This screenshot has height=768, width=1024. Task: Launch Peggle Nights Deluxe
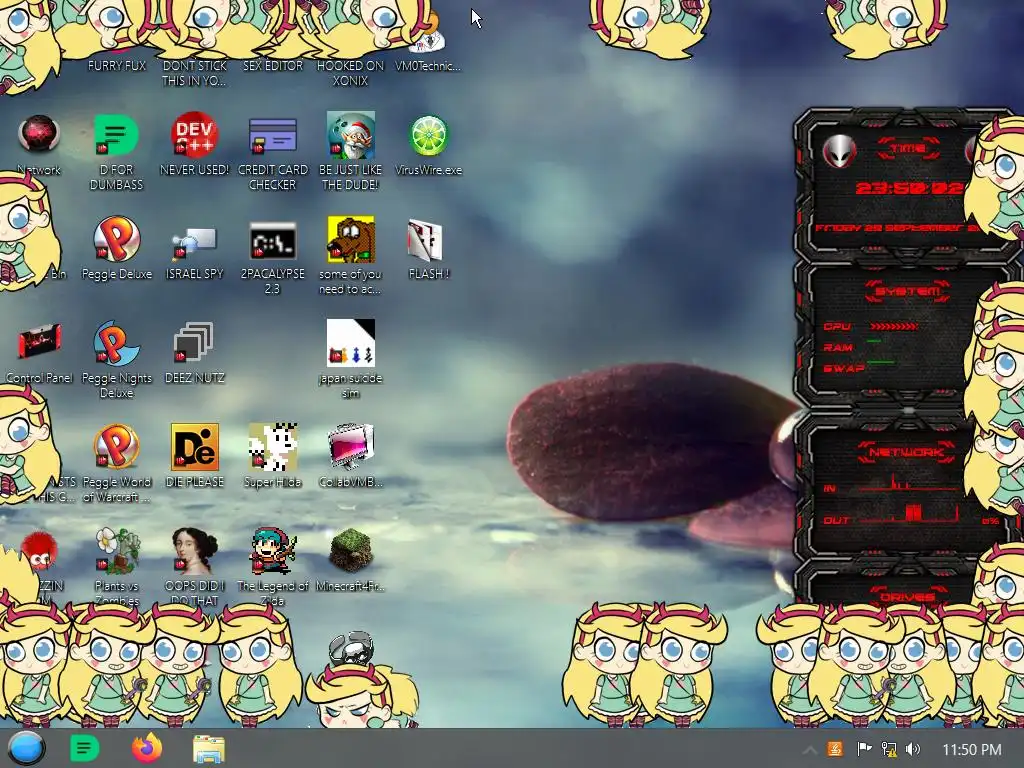(116, 343)
